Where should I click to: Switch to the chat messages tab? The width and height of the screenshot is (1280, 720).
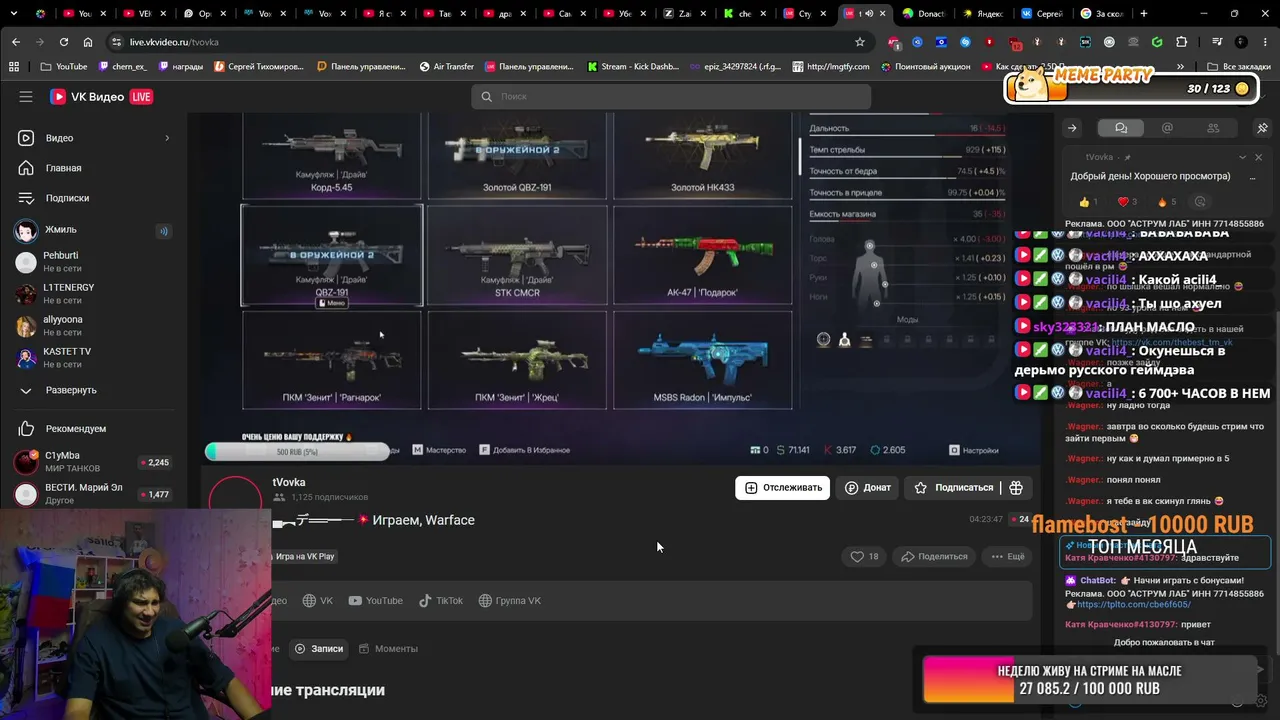(1121, 128)
